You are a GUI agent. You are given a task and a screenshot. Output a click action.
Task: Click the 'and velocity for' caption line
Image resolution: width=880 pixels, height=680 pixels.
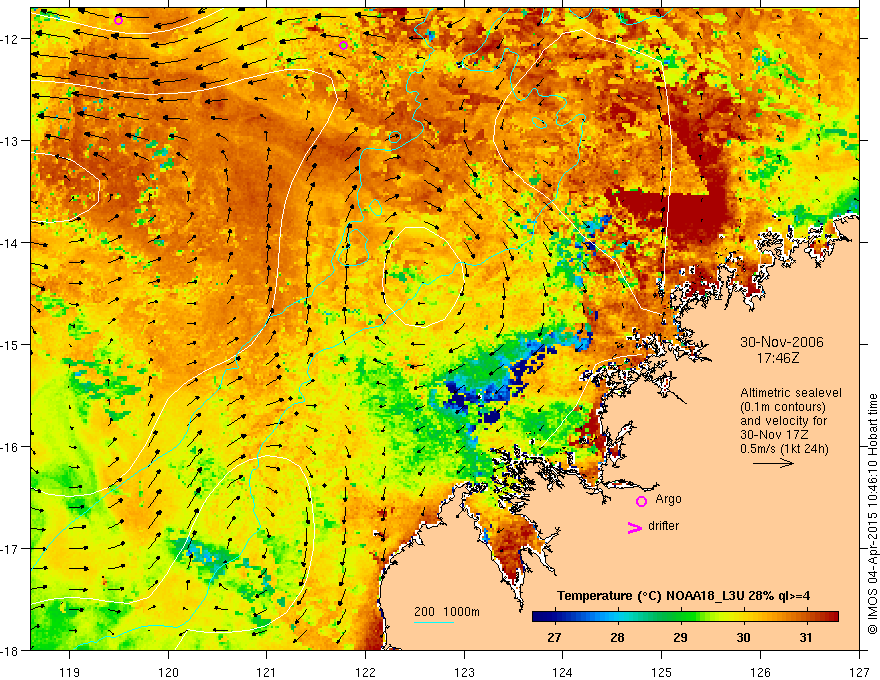pyautogui.click(x=783, y=421)
